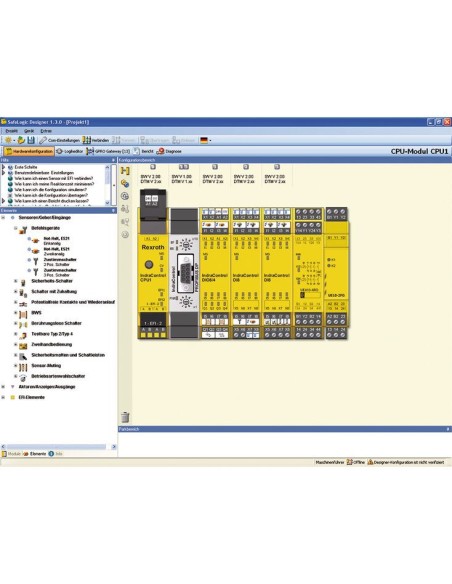Collapse the Sensoren/Geber/Eingänge tree node

[x=3, y=218]
